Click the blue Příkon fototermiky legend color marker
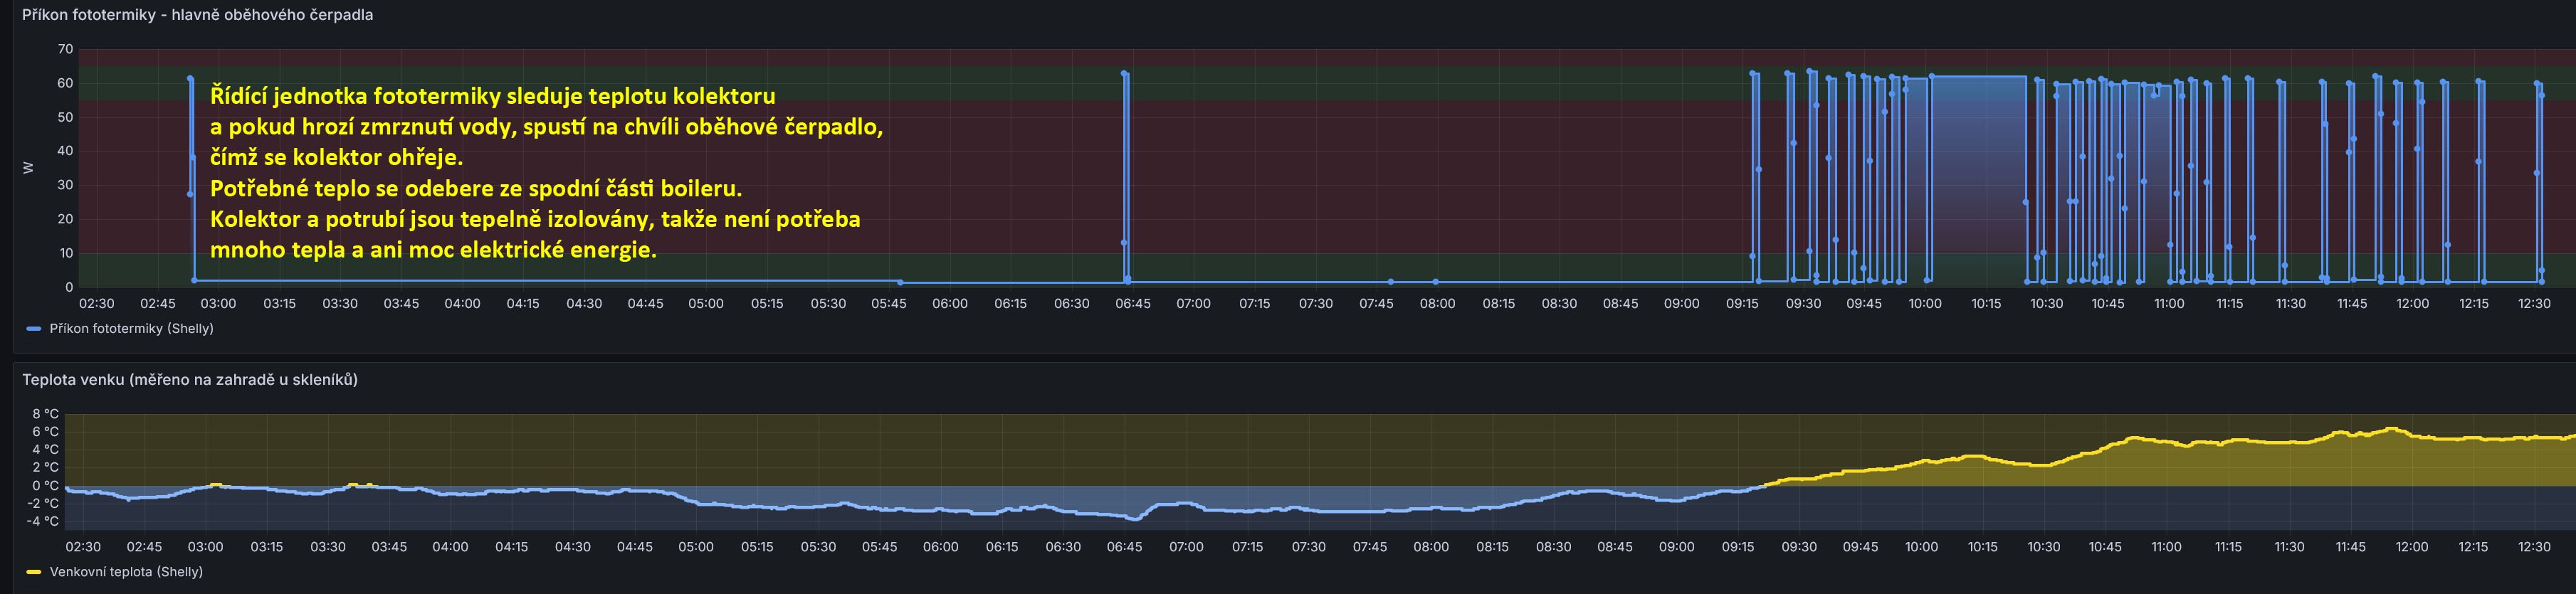Screen dimensions: 2576x594 (x=34, y=329)
